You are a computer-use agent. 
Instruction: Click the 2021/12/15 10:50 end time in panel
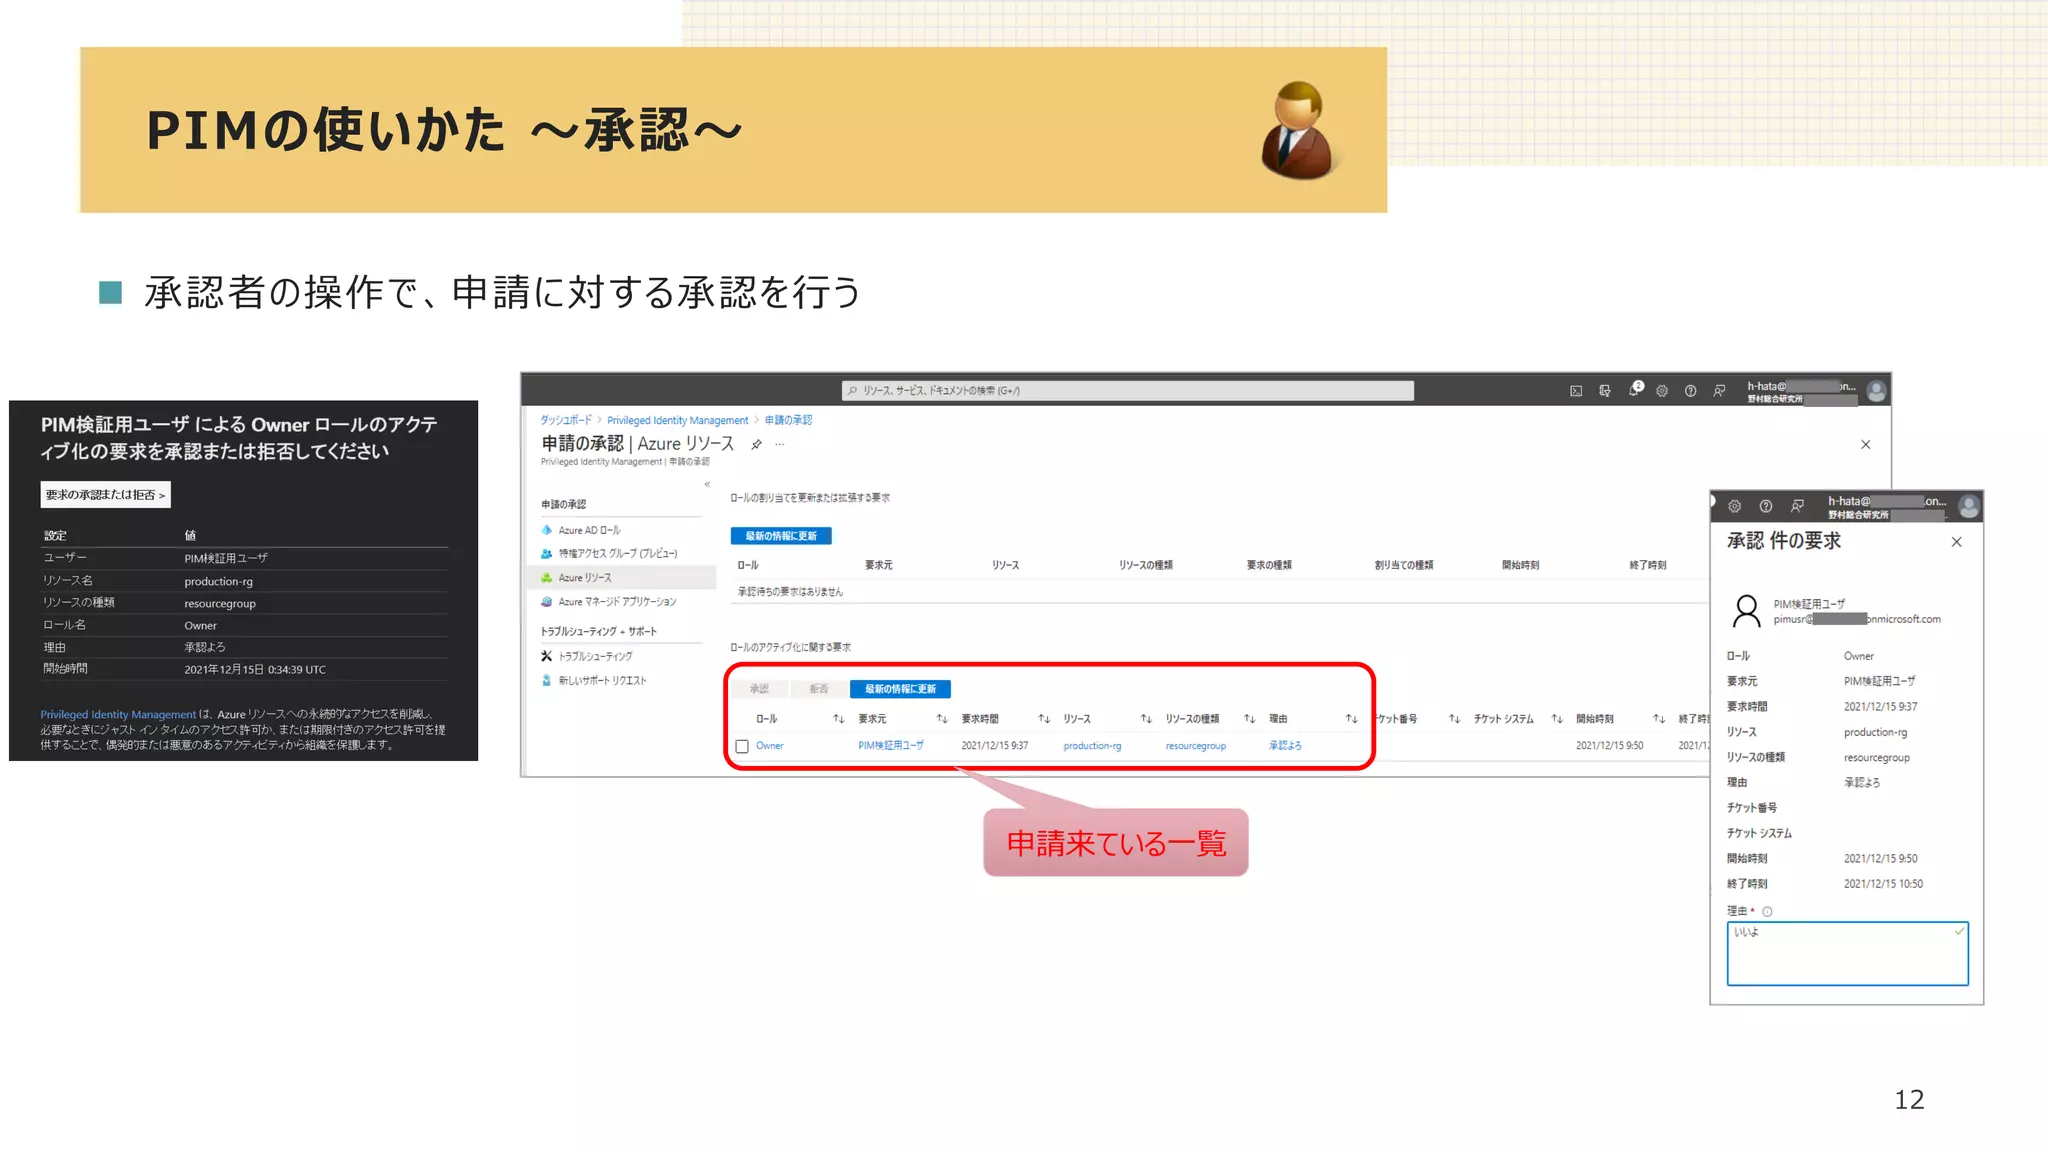point(1883,884)
